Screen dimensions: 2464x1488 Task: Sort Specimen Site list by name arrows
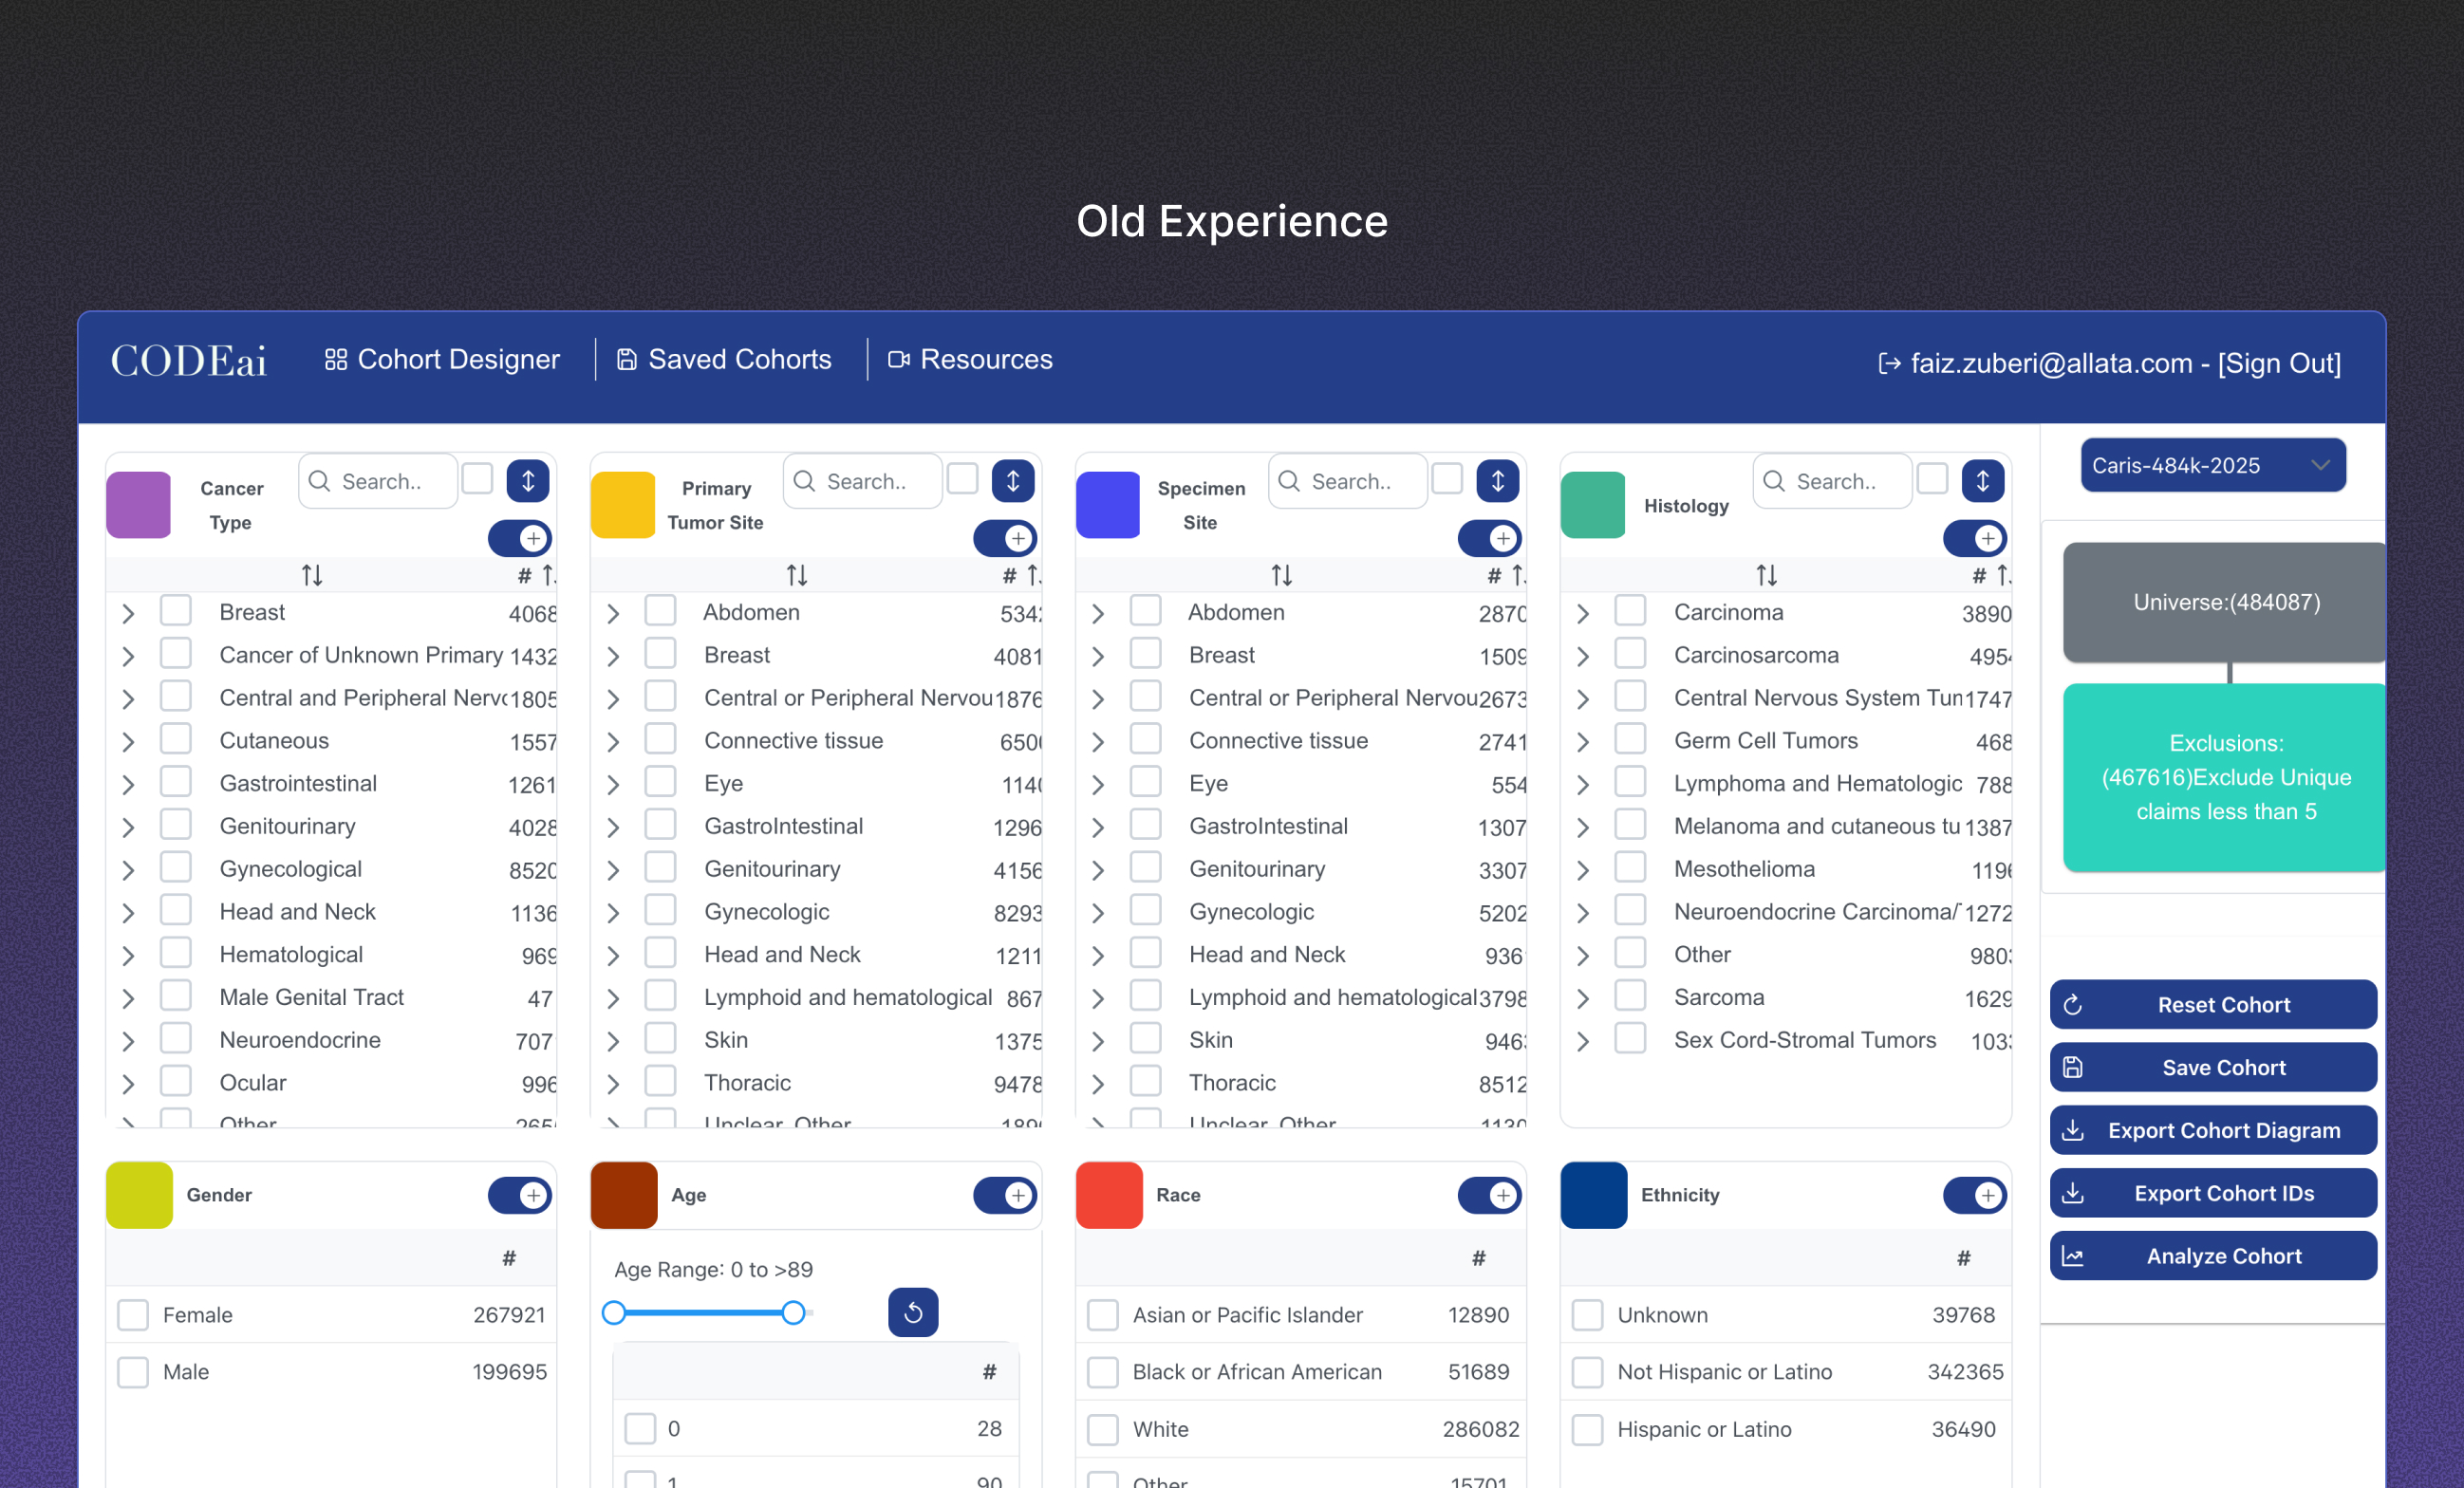click(x=1282, y=575)
